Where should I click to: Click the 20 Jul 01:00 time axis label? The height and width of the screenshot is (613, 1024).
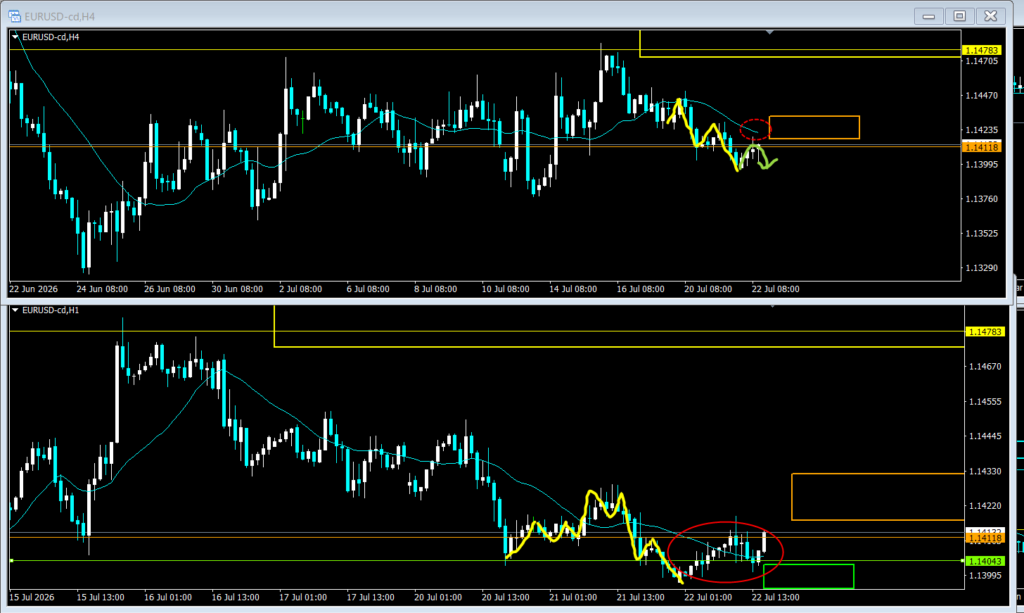click(438, 597)
